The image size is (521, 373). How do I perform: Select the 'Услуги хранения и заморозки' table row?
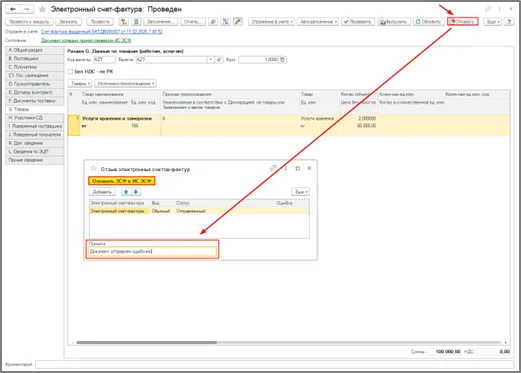pyautogui.click(x=289, y=125)
